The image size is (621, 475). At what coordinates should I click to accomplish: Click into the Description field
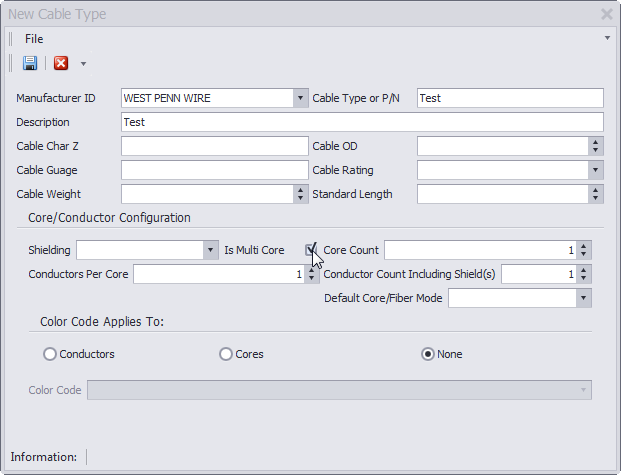(362, 122)
